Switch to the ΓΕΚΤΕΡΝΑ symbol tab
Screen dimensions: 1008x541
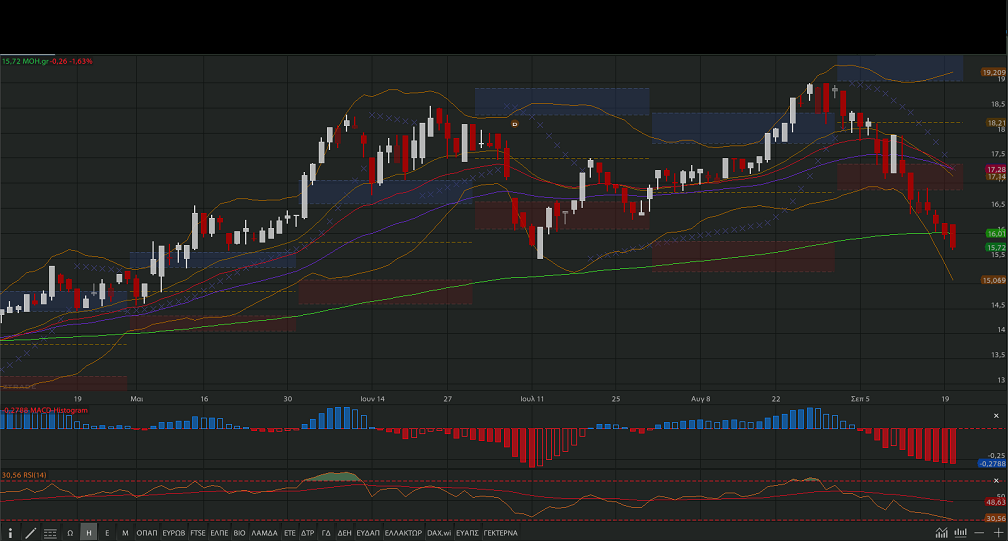[x=500, y=533]
